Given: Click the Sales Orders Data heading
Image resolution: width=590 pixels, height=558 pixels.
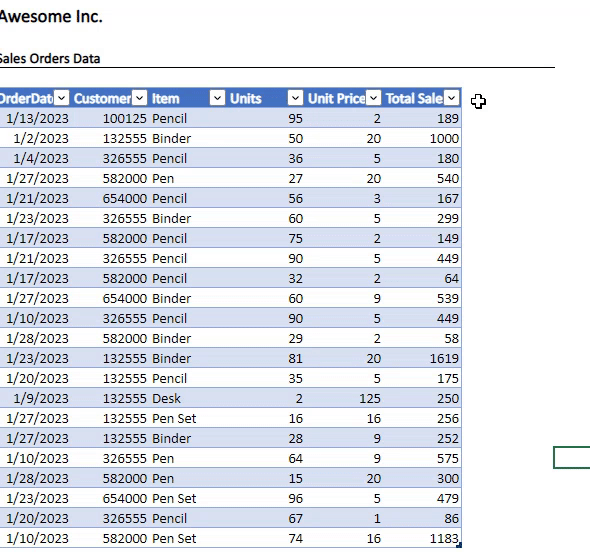Looking at the screenshot, I should [x=50, y=59].
